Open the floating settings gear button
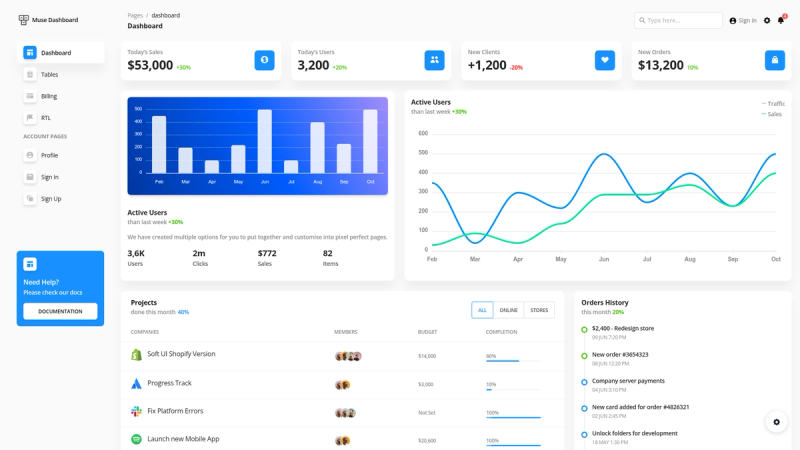 [776, 422]
